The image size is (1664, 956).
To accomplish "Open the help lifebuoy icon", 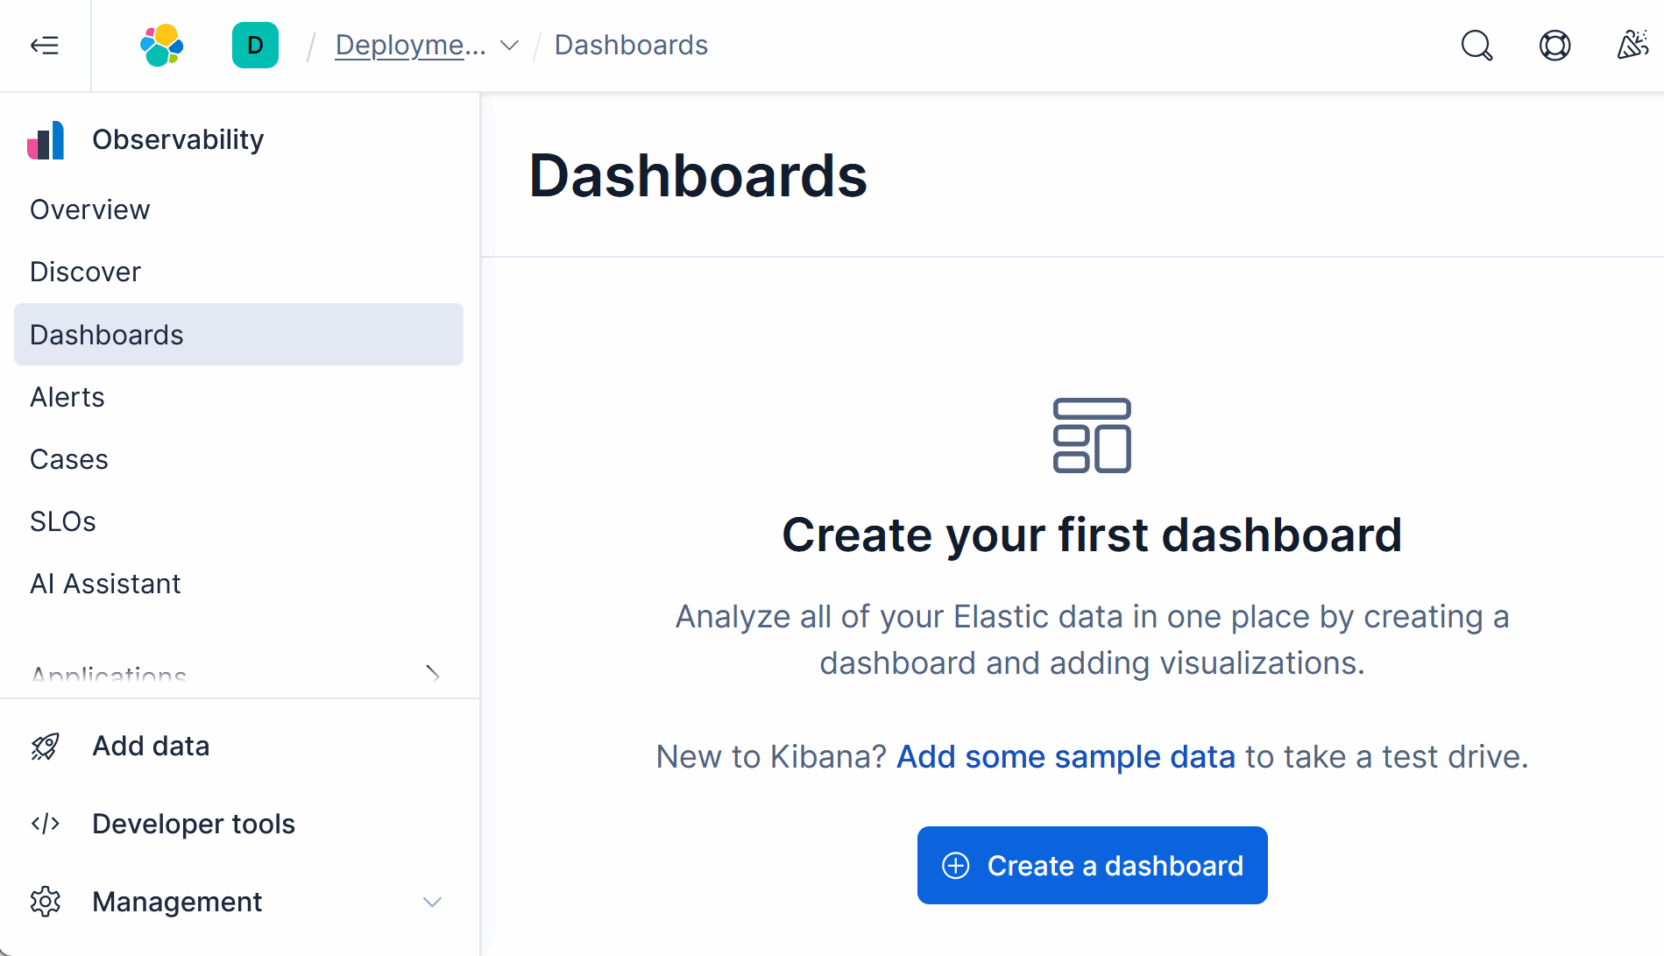I will 1554,45.
